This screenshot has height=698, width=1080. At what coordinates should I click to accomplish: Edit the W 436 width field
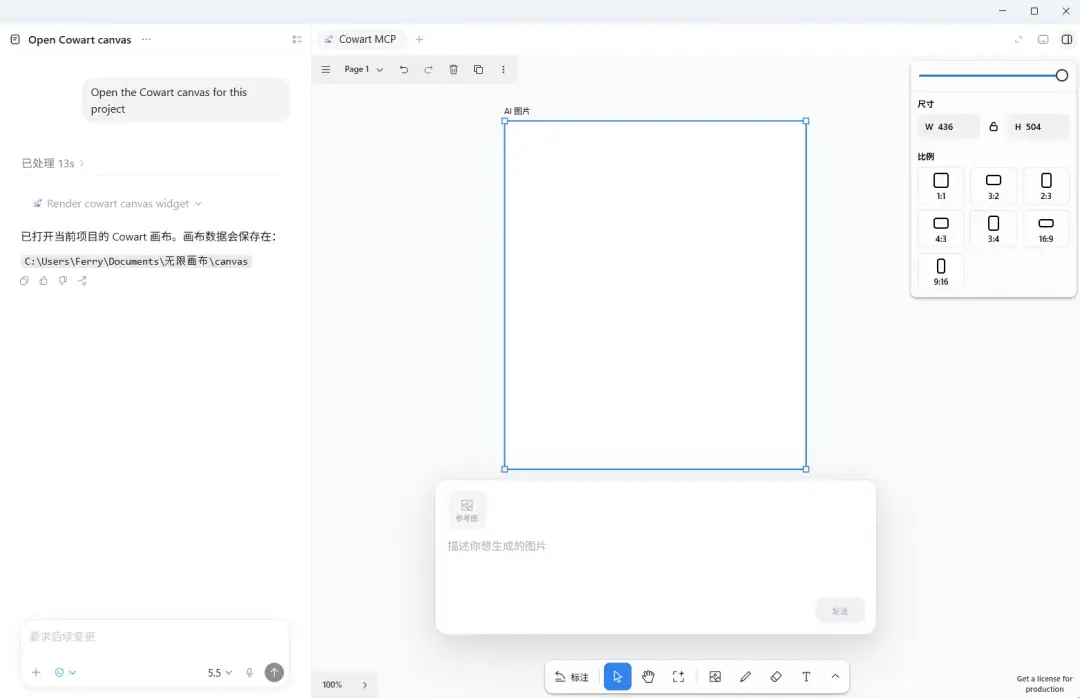coord(948,127)
